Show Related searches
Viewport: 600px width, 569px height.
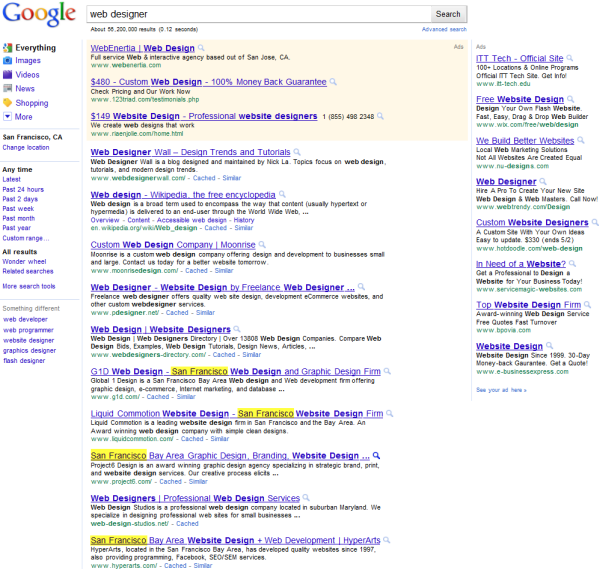click(28, 271)
